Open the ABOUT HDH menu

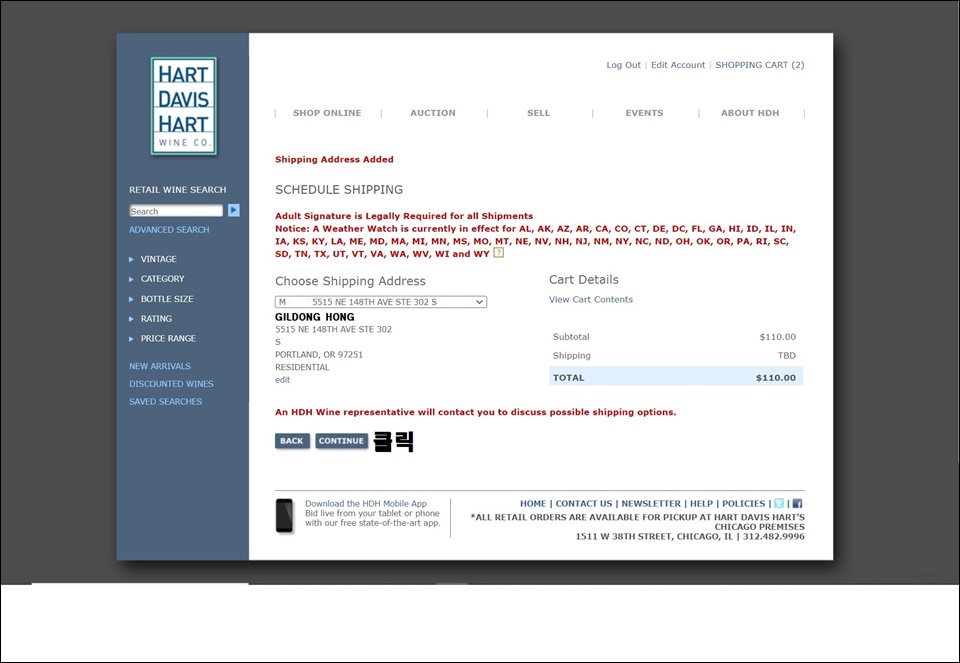[x=750, y=113]
